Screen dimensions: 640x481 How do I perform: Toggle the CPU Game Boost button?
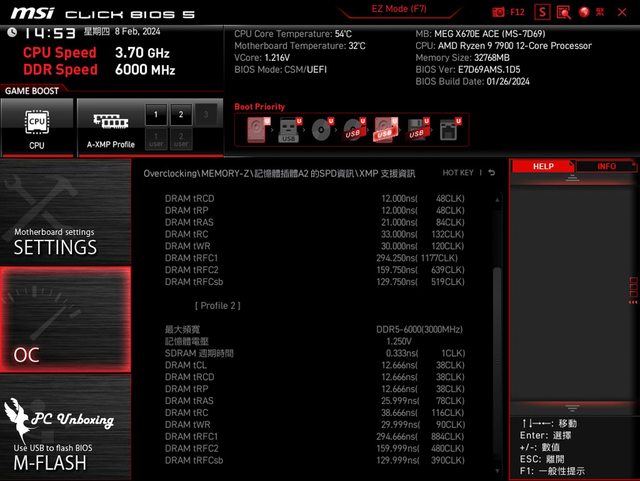coord(37,128)
